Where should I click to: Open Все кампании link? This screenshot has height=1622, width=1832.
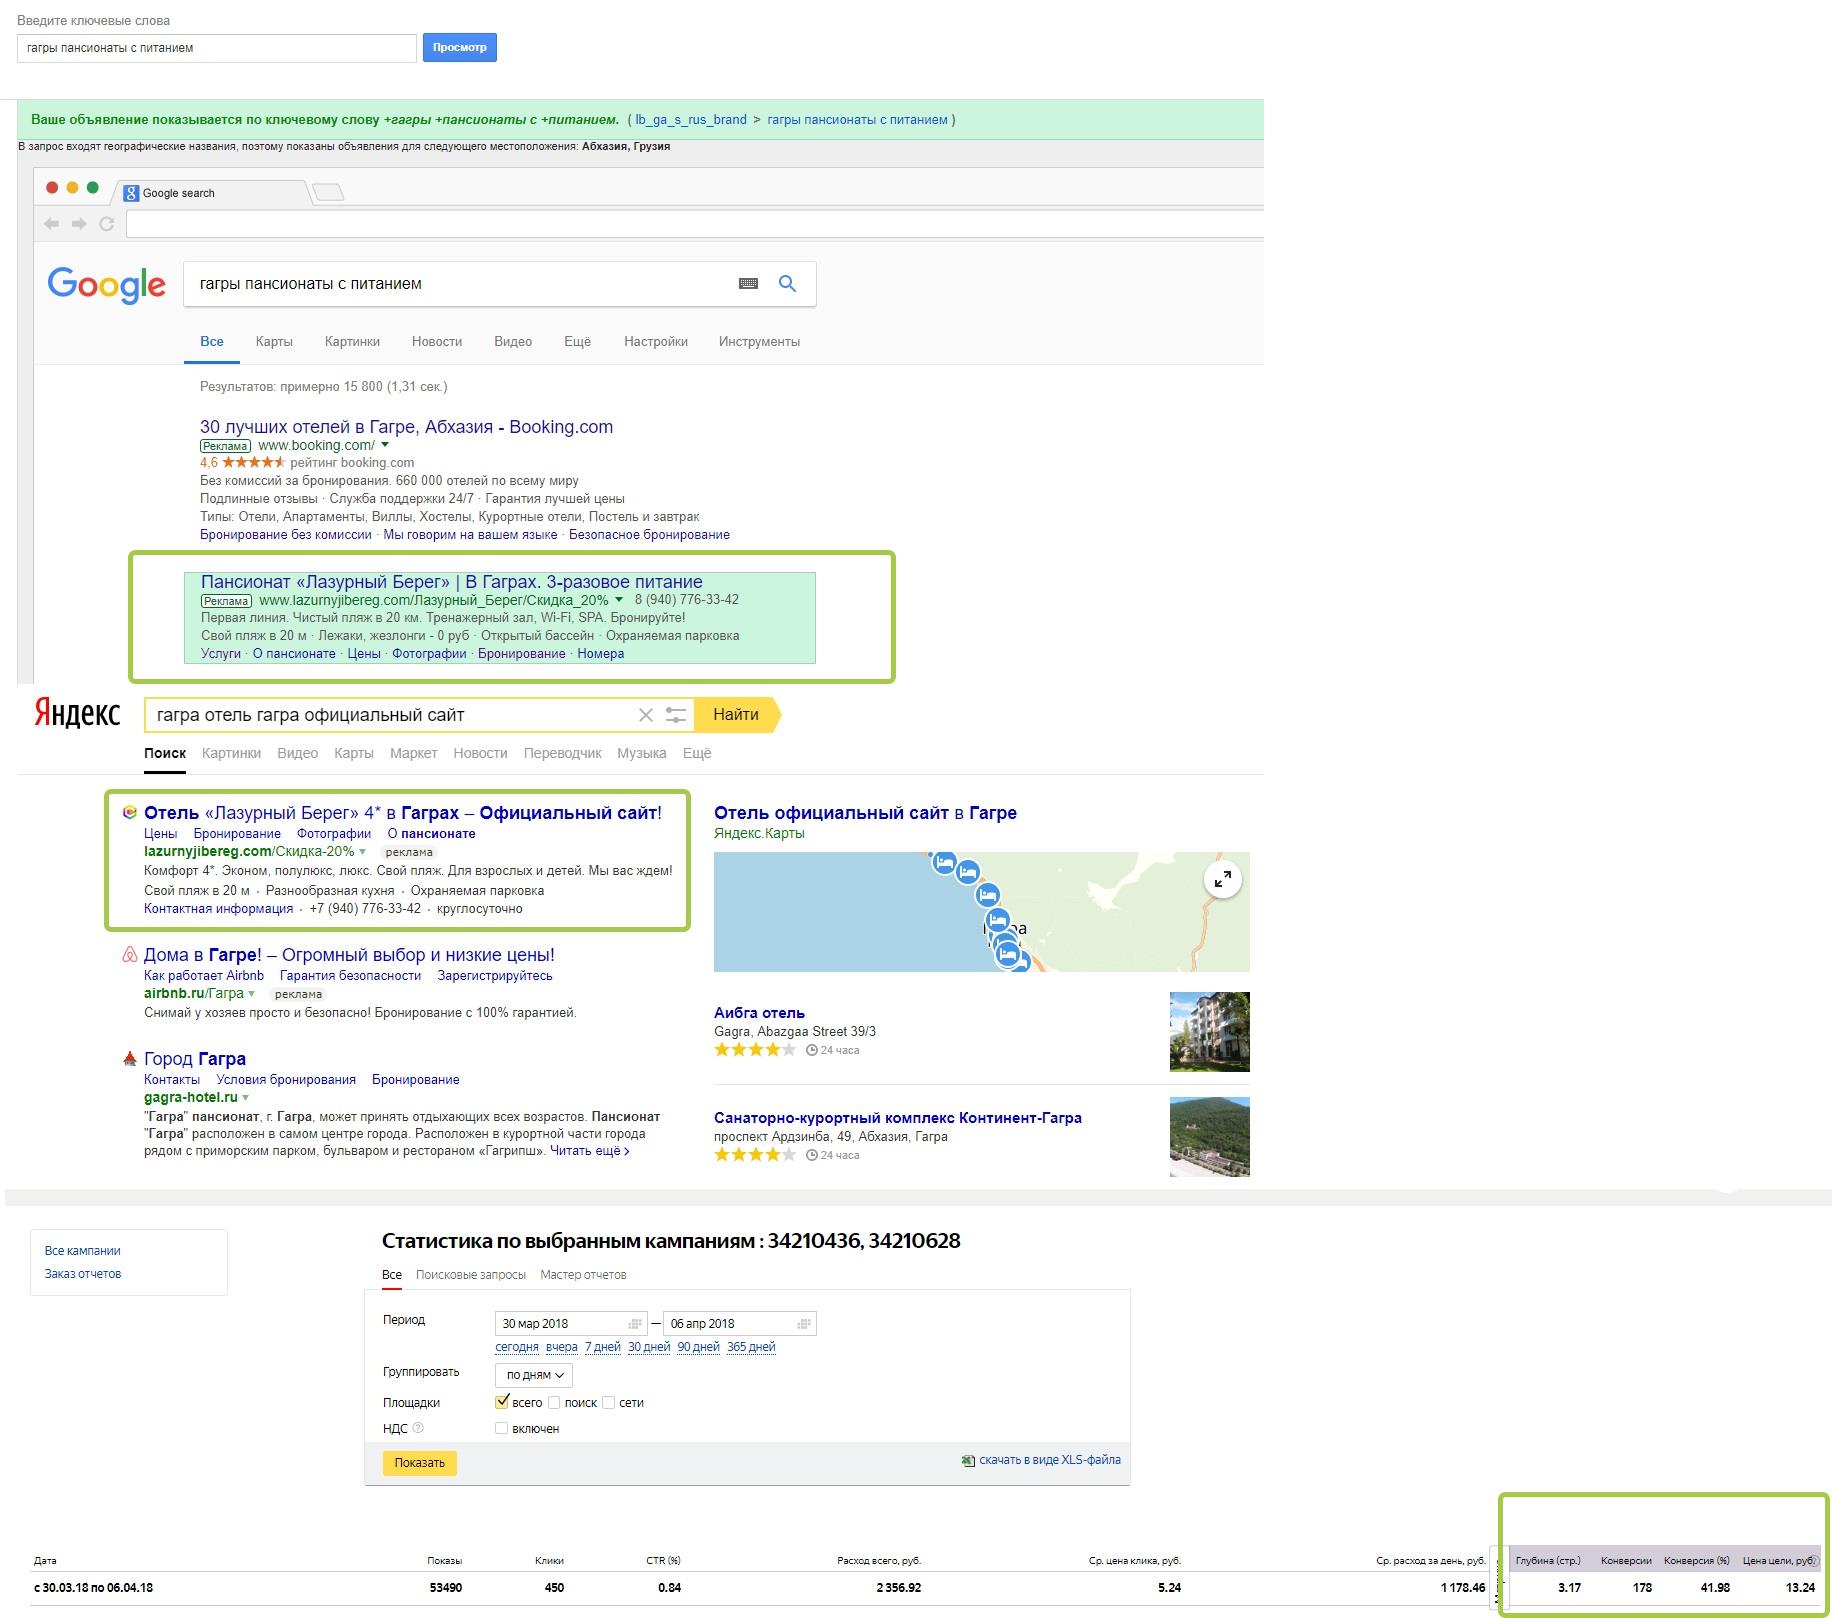click(x=82, y=1251)
